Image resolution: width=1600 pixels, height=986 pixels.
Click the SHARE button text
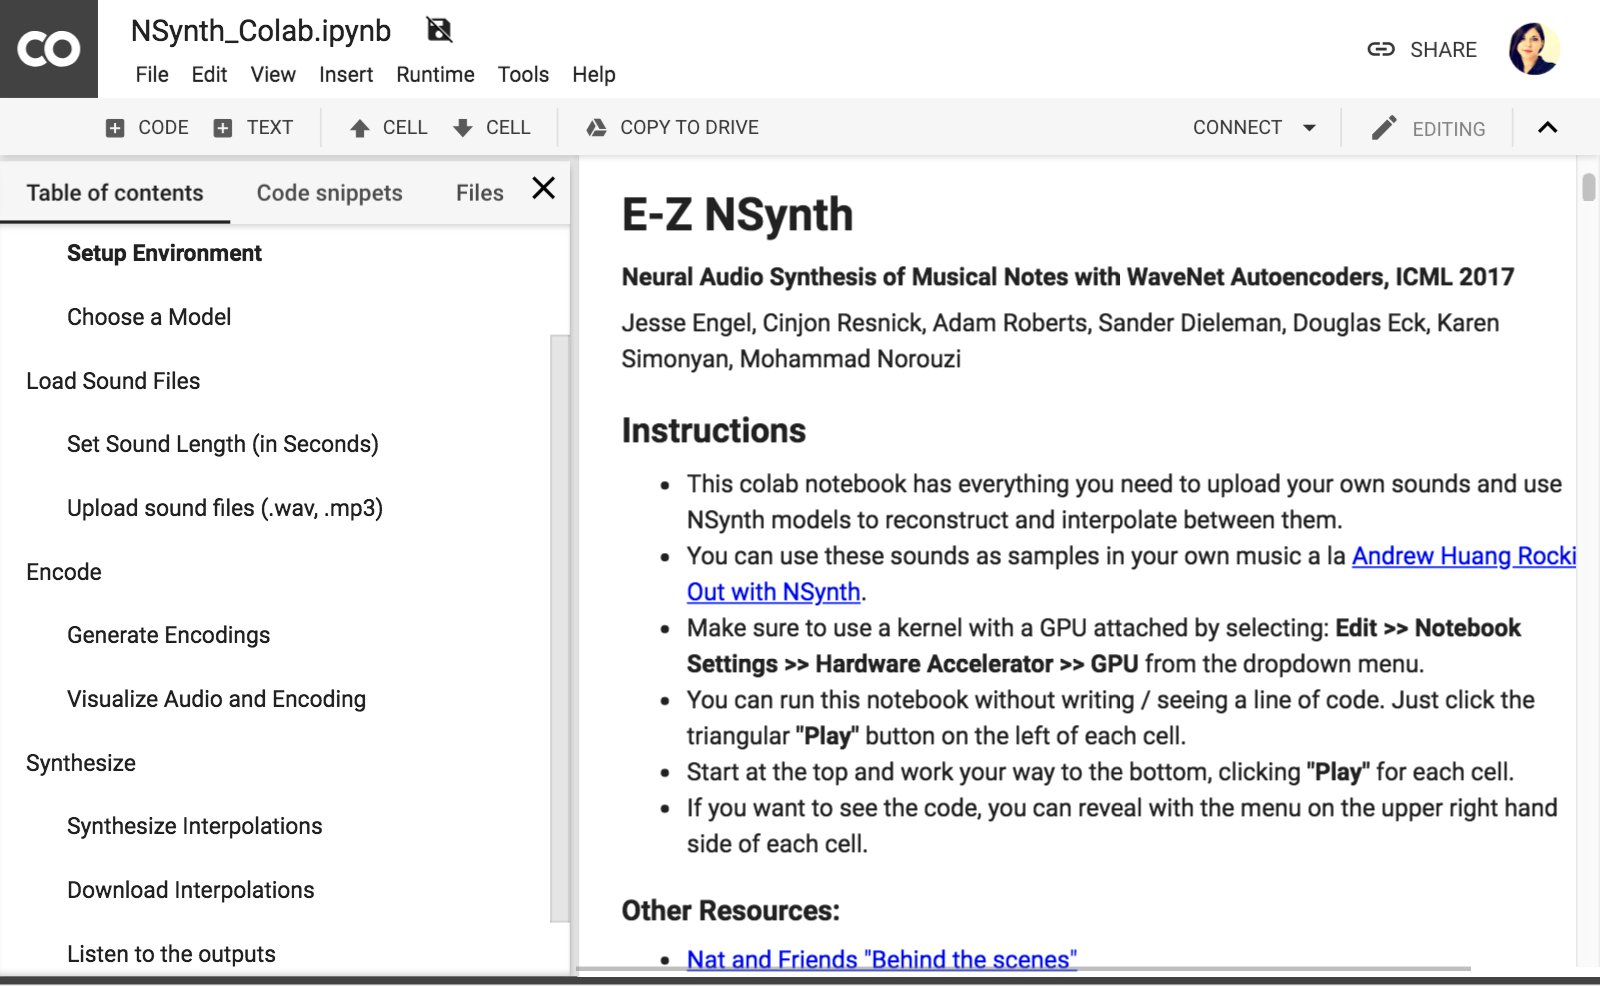1443,50
